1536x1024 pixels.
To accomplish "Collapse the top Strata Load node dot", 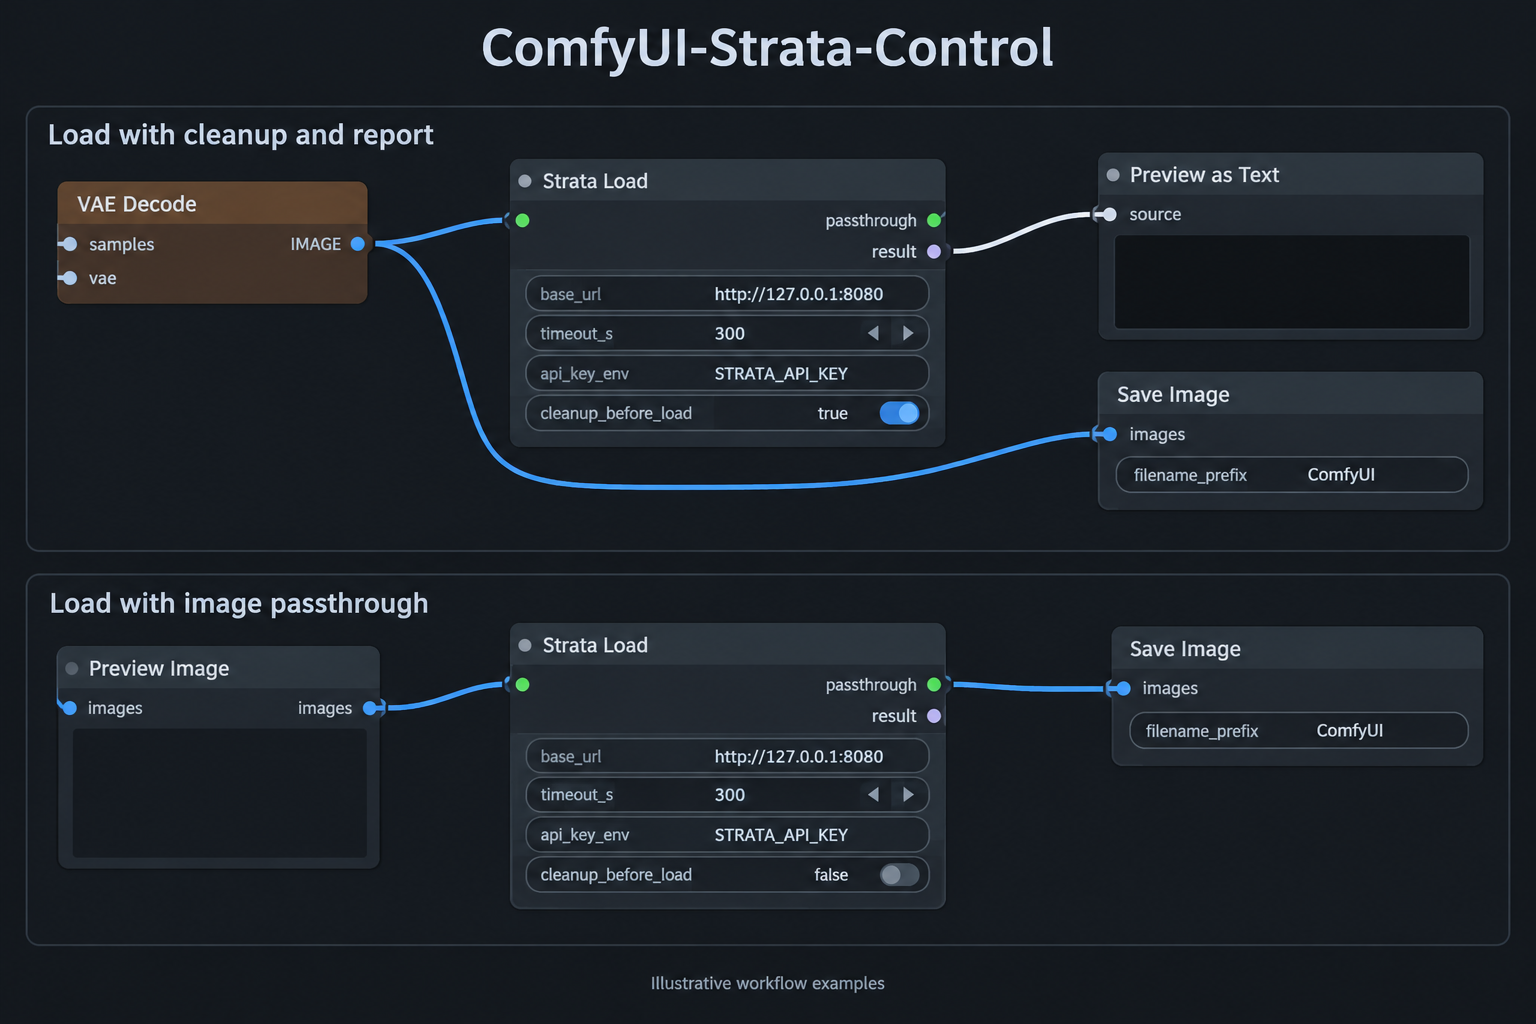I will point(525,181).
